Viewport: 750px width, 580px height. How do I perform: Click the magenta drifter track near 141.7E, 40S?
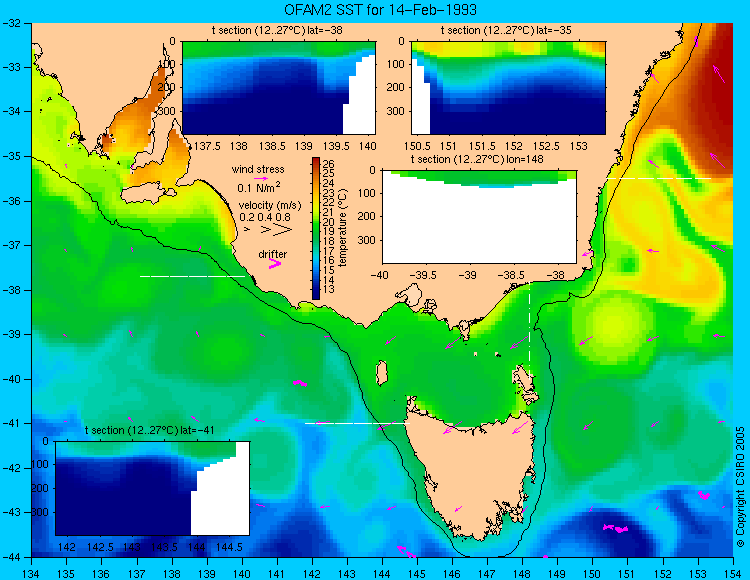pos(300,383)
